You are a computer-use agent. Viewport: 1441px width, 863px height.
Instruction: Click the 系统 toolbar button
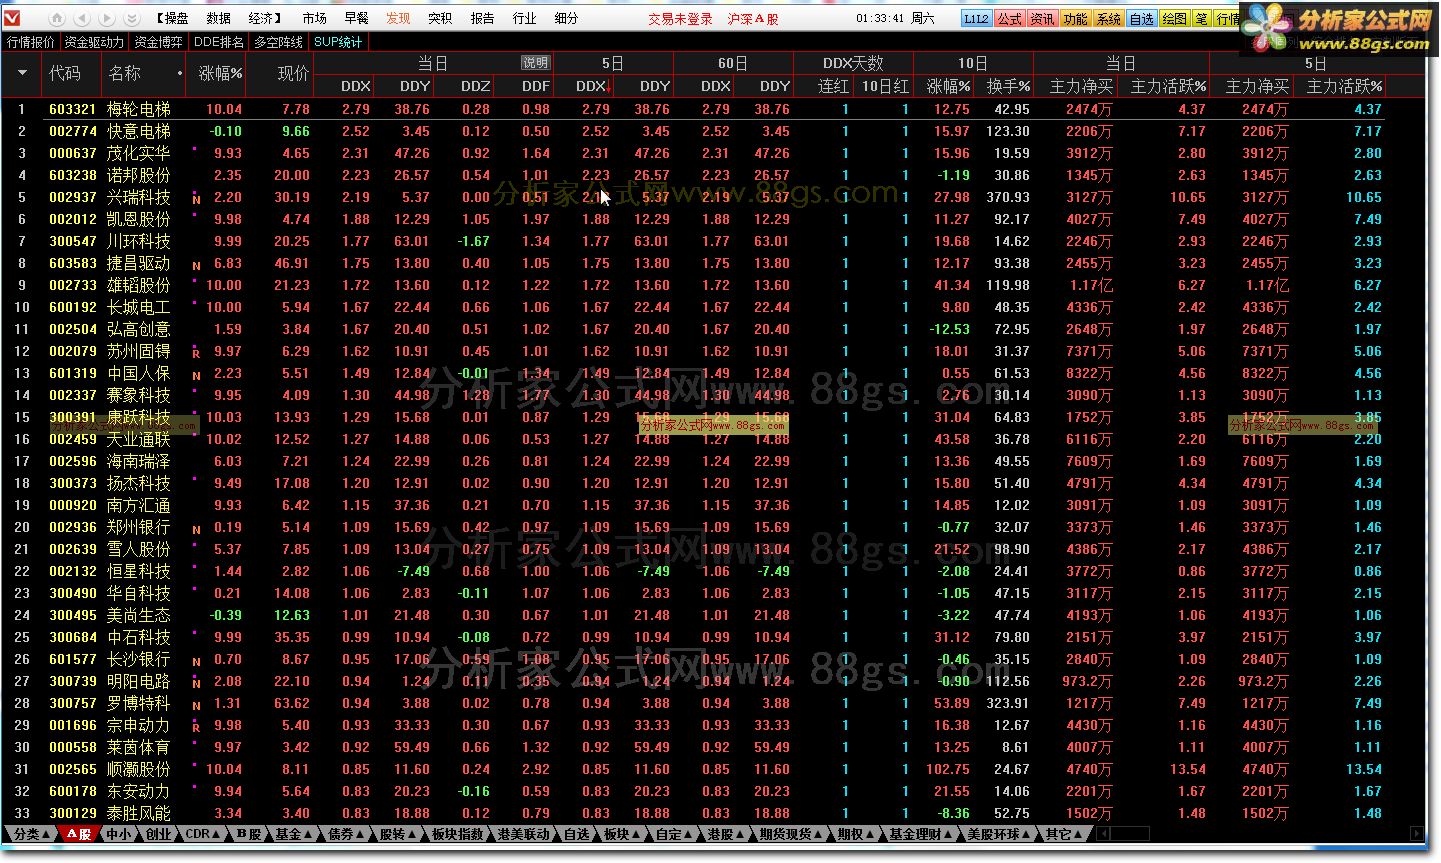point(1109,18)
